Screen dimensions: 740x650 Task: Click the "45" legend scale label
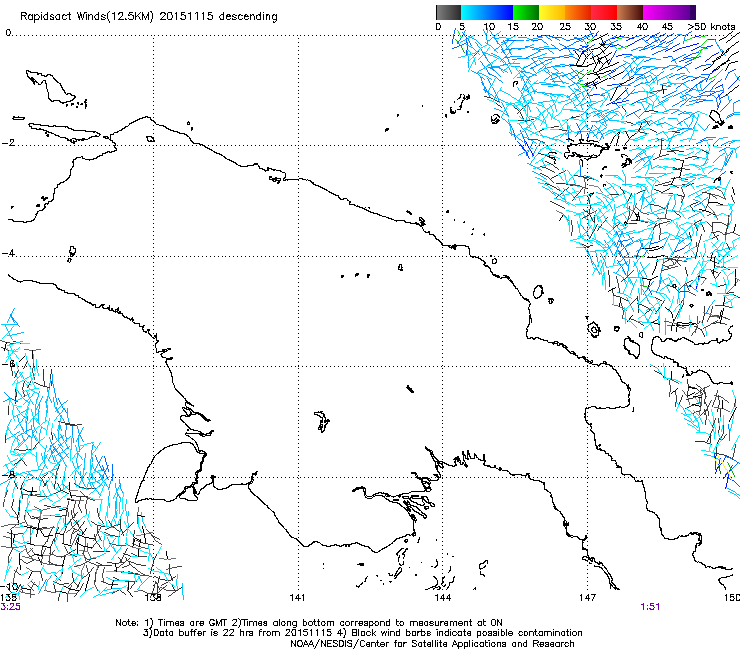click(667, 27)
